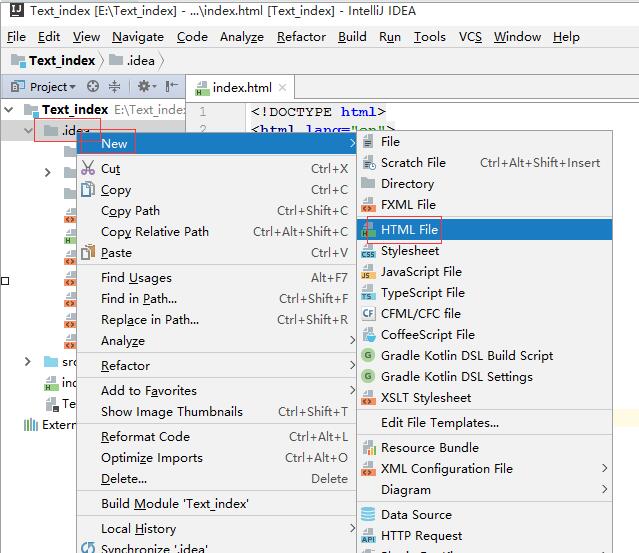
Task: Expand the Diagram submenu arrow
Action: tap(605, 489)
